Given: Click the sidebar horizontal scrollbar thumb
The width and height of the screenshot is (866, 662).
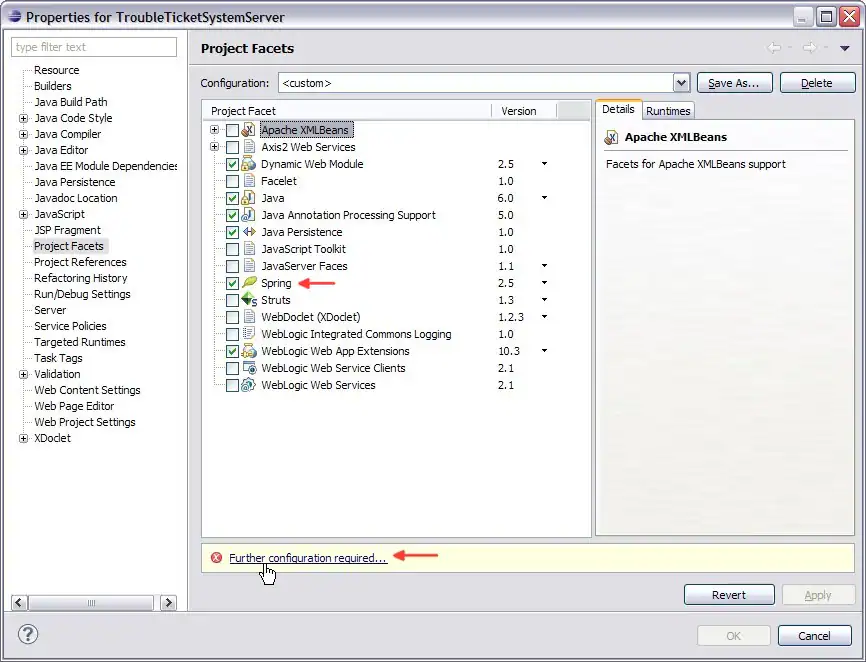Looking at the screenshot, I should (91, 602).
